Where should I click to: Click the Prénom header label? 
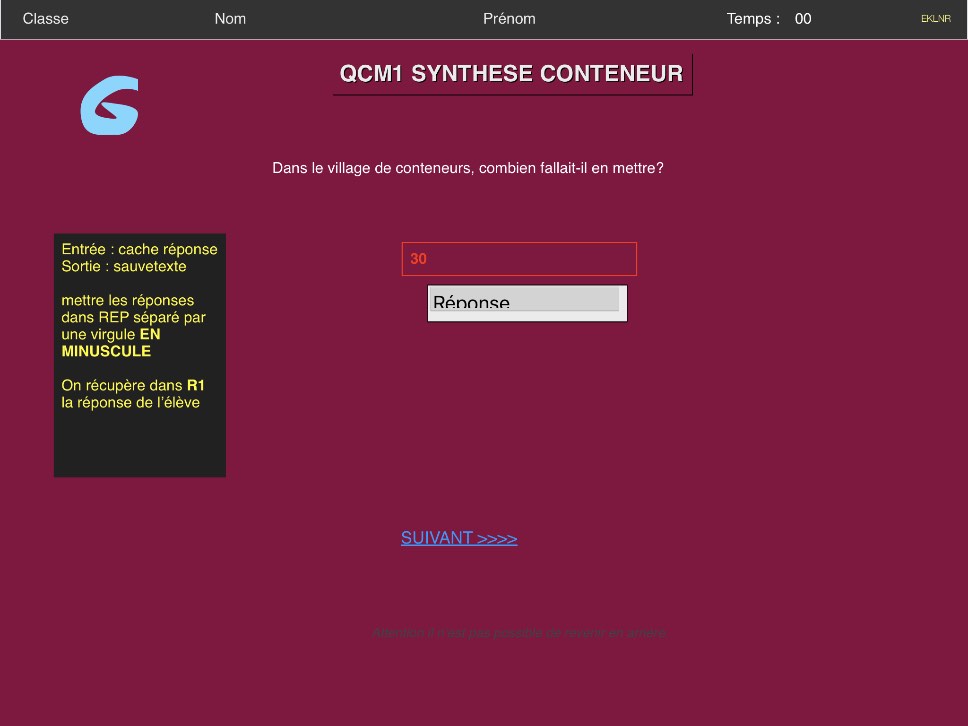pos(509,19)
